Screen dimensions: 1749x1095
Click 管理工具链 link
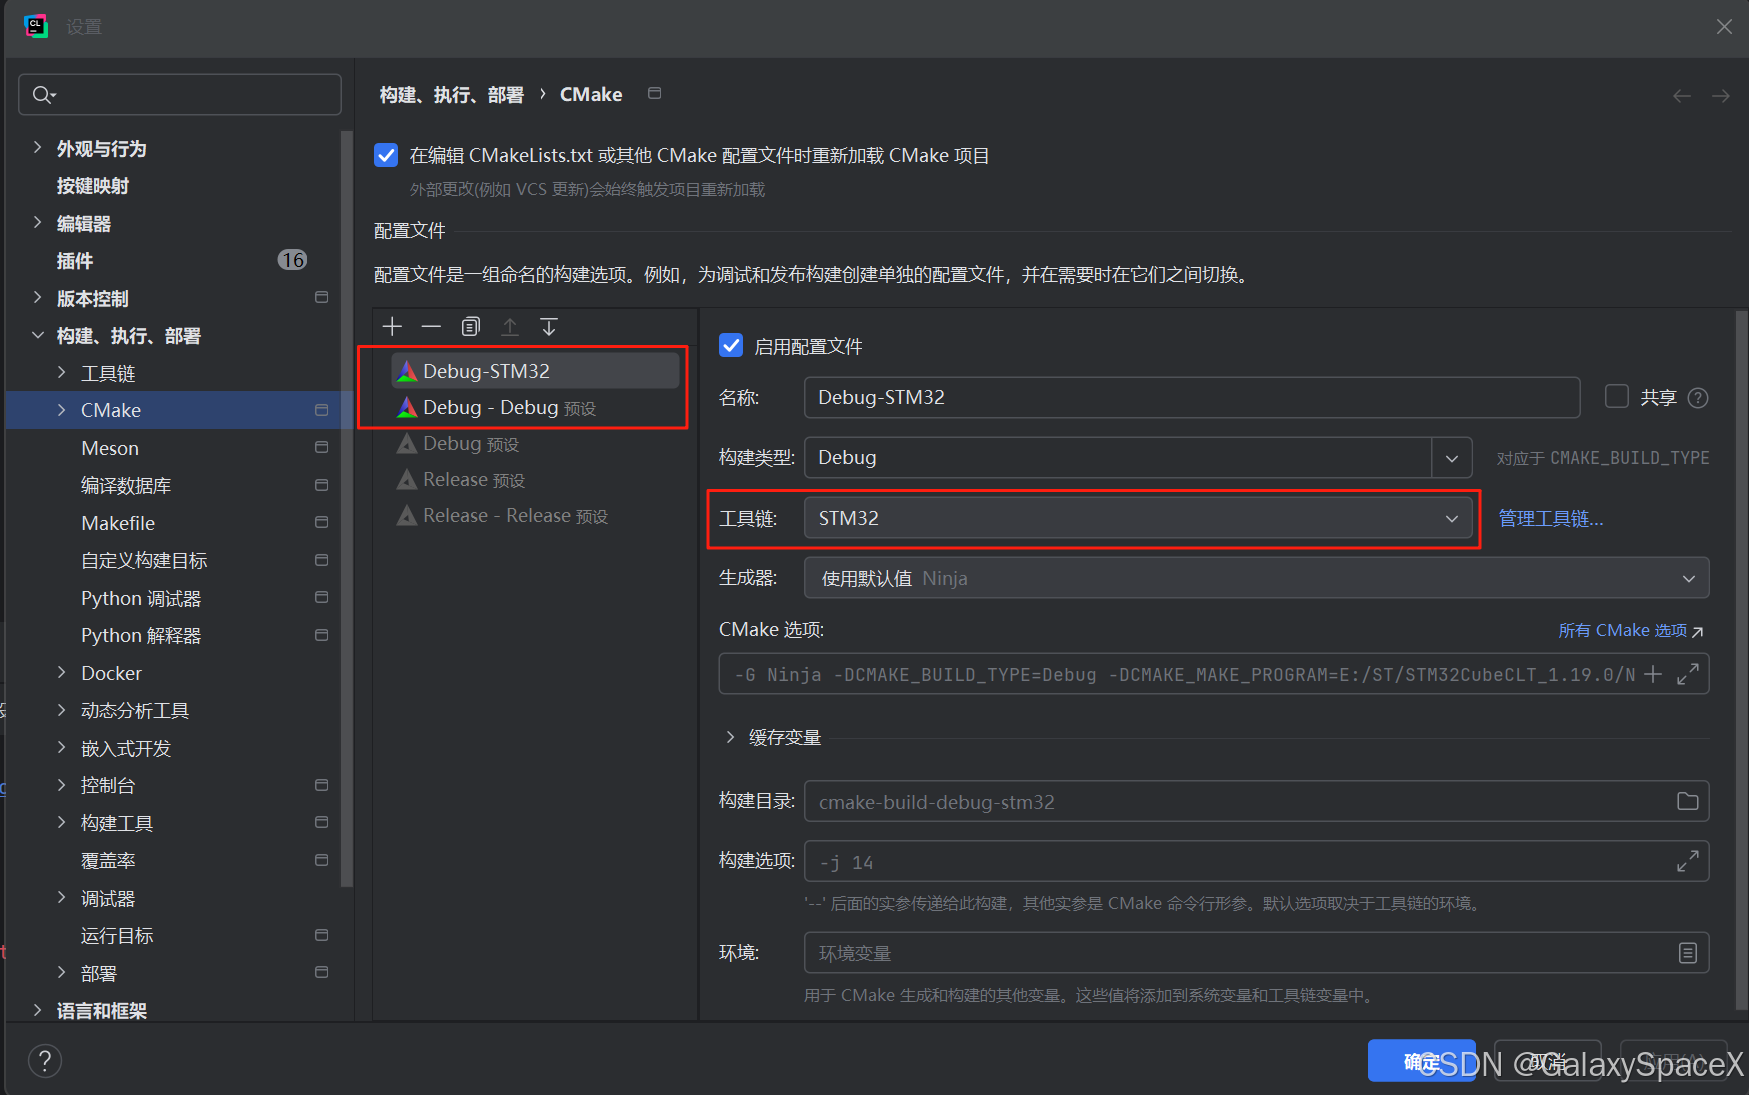tap(1551, 518)
